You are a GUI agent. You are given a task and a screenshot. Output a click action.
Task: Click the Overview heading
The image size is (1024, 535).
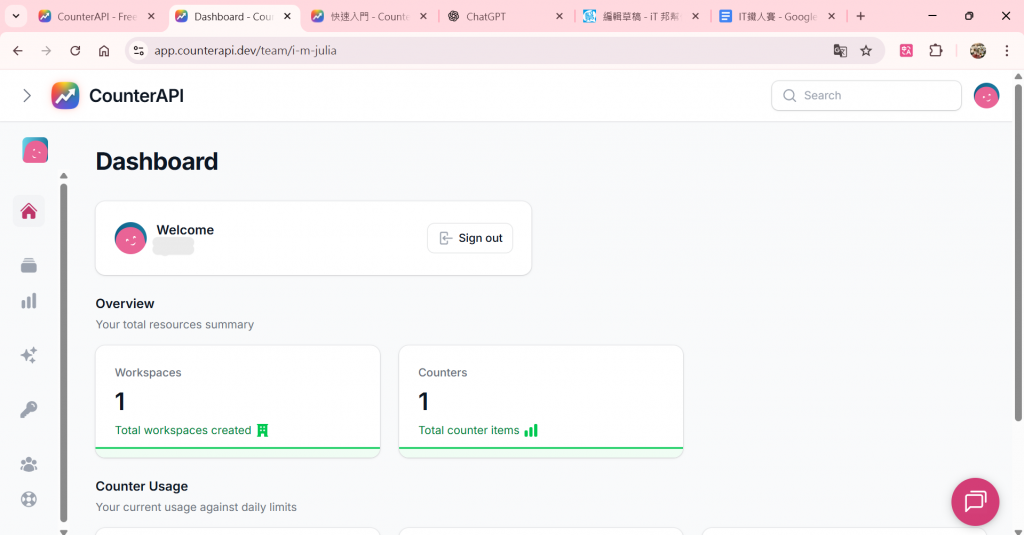125,304
